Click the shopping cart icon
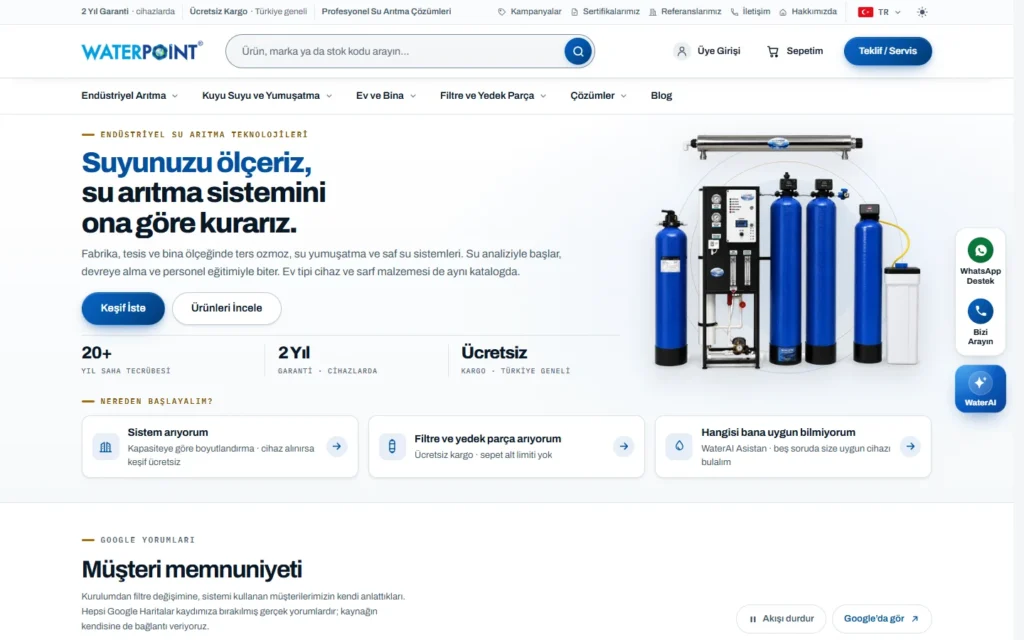Viewport: 1024px width, 640px height. coord(773,51)
